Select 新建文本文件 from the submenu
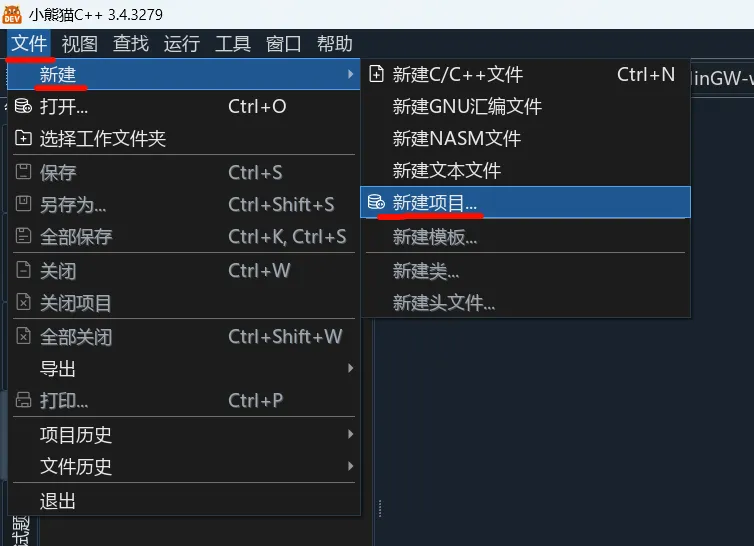The width and height of the screenshot is (754, 546). click(447, 171)
